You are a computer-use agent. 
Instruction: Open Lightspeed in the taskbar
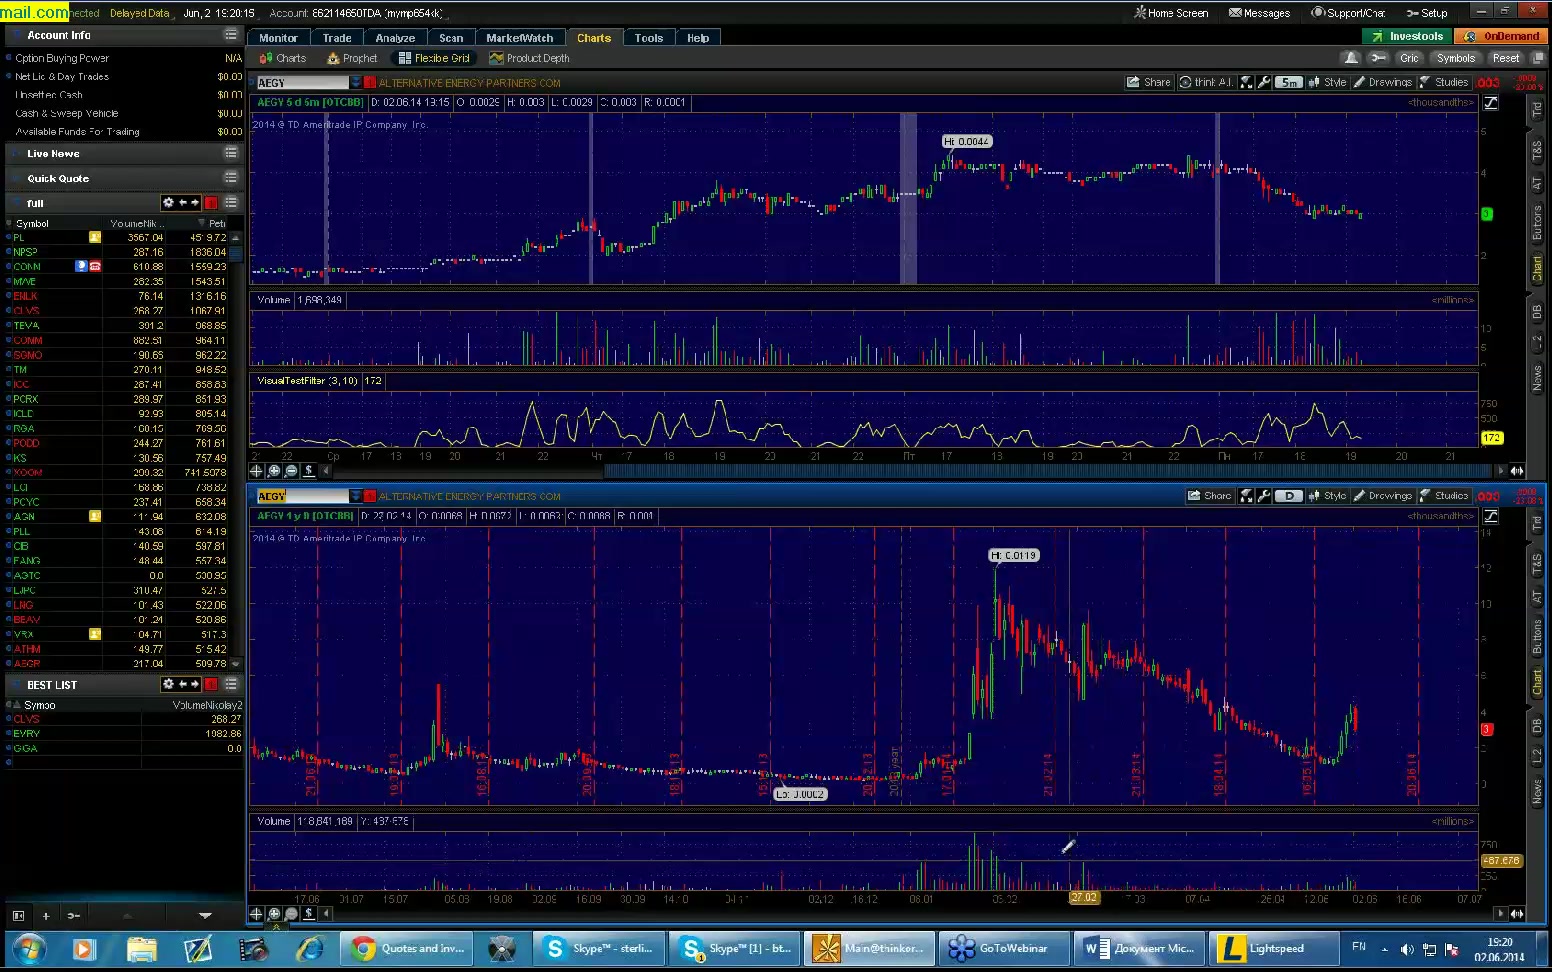point(1273,948)
